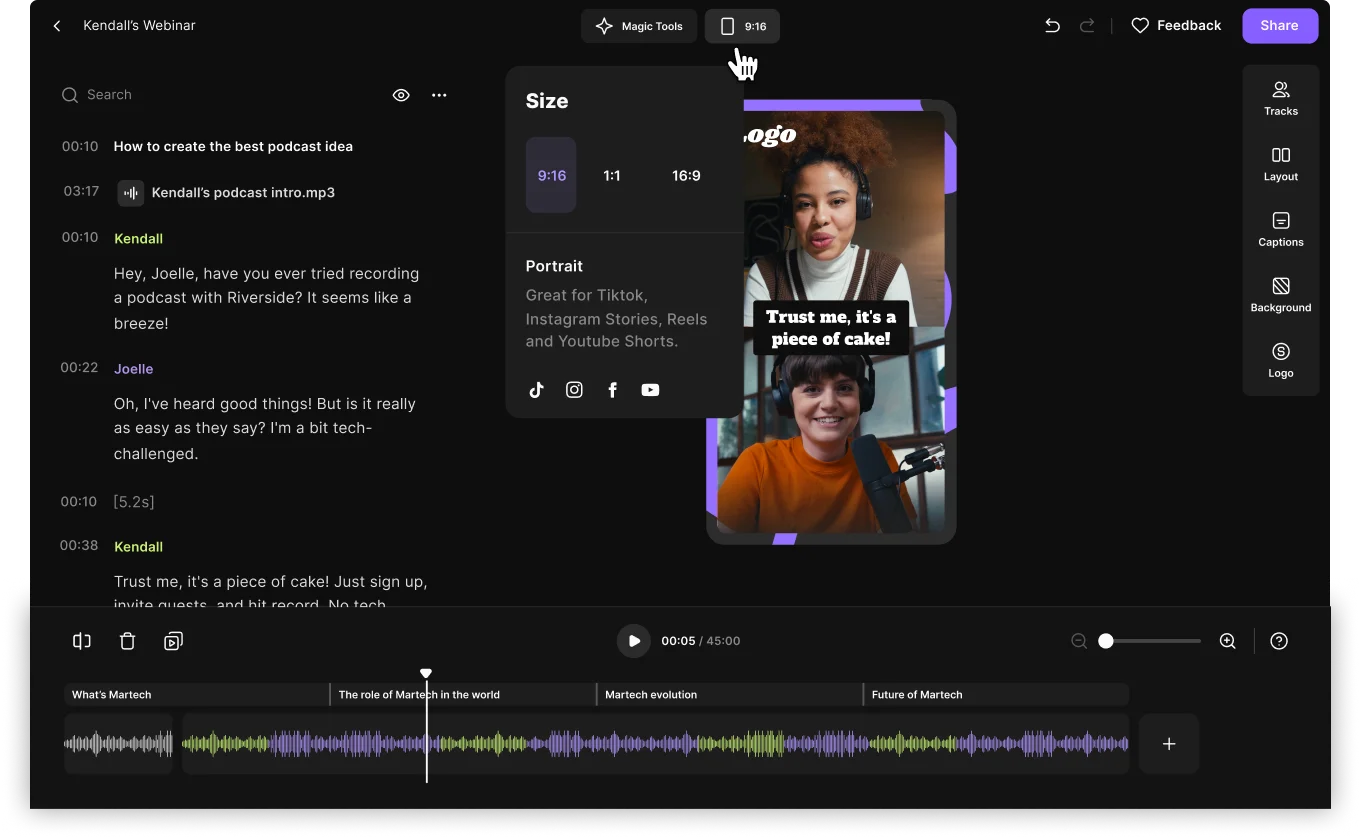Open the transcript three-dot options menu
This screenshot has width=1359, height=838.
(x=439, y=94)
